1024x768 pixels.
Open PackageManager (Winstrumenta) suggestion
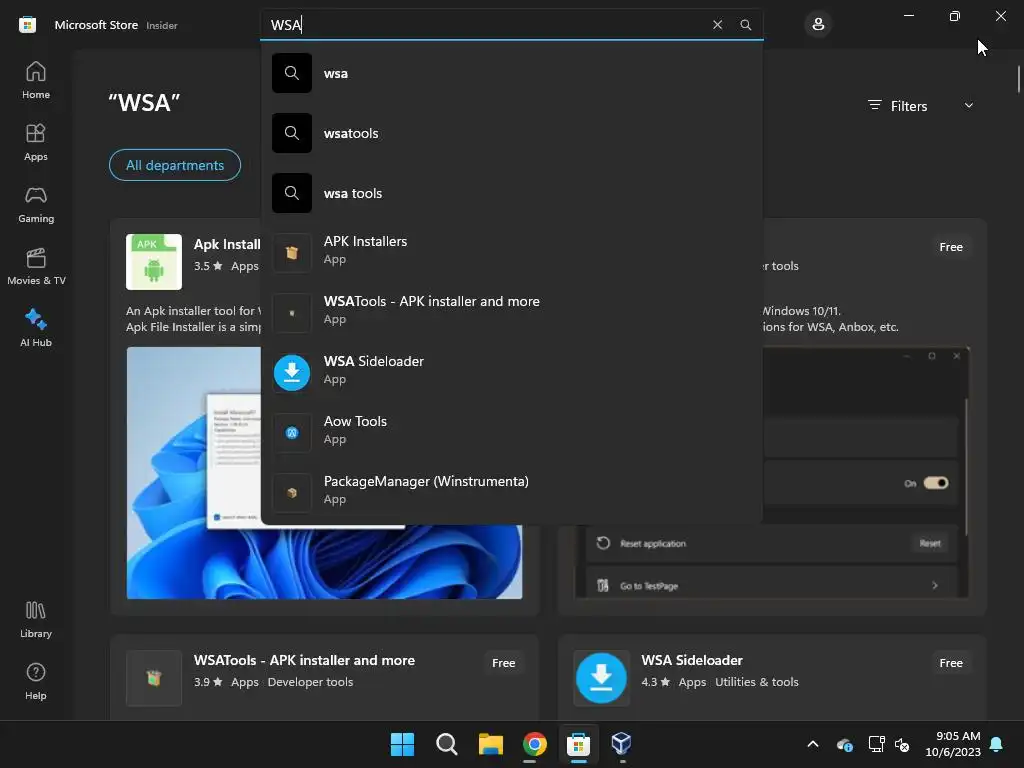511,493
